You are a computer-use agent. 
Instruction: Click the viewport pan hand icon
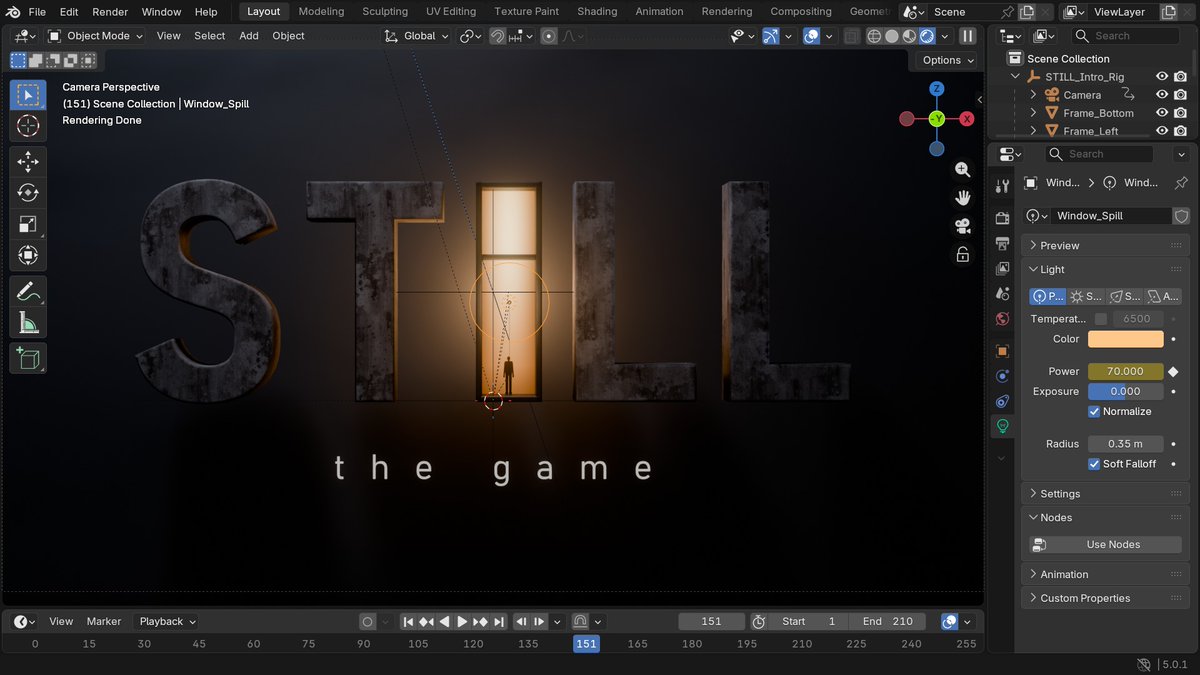point(962,198)
